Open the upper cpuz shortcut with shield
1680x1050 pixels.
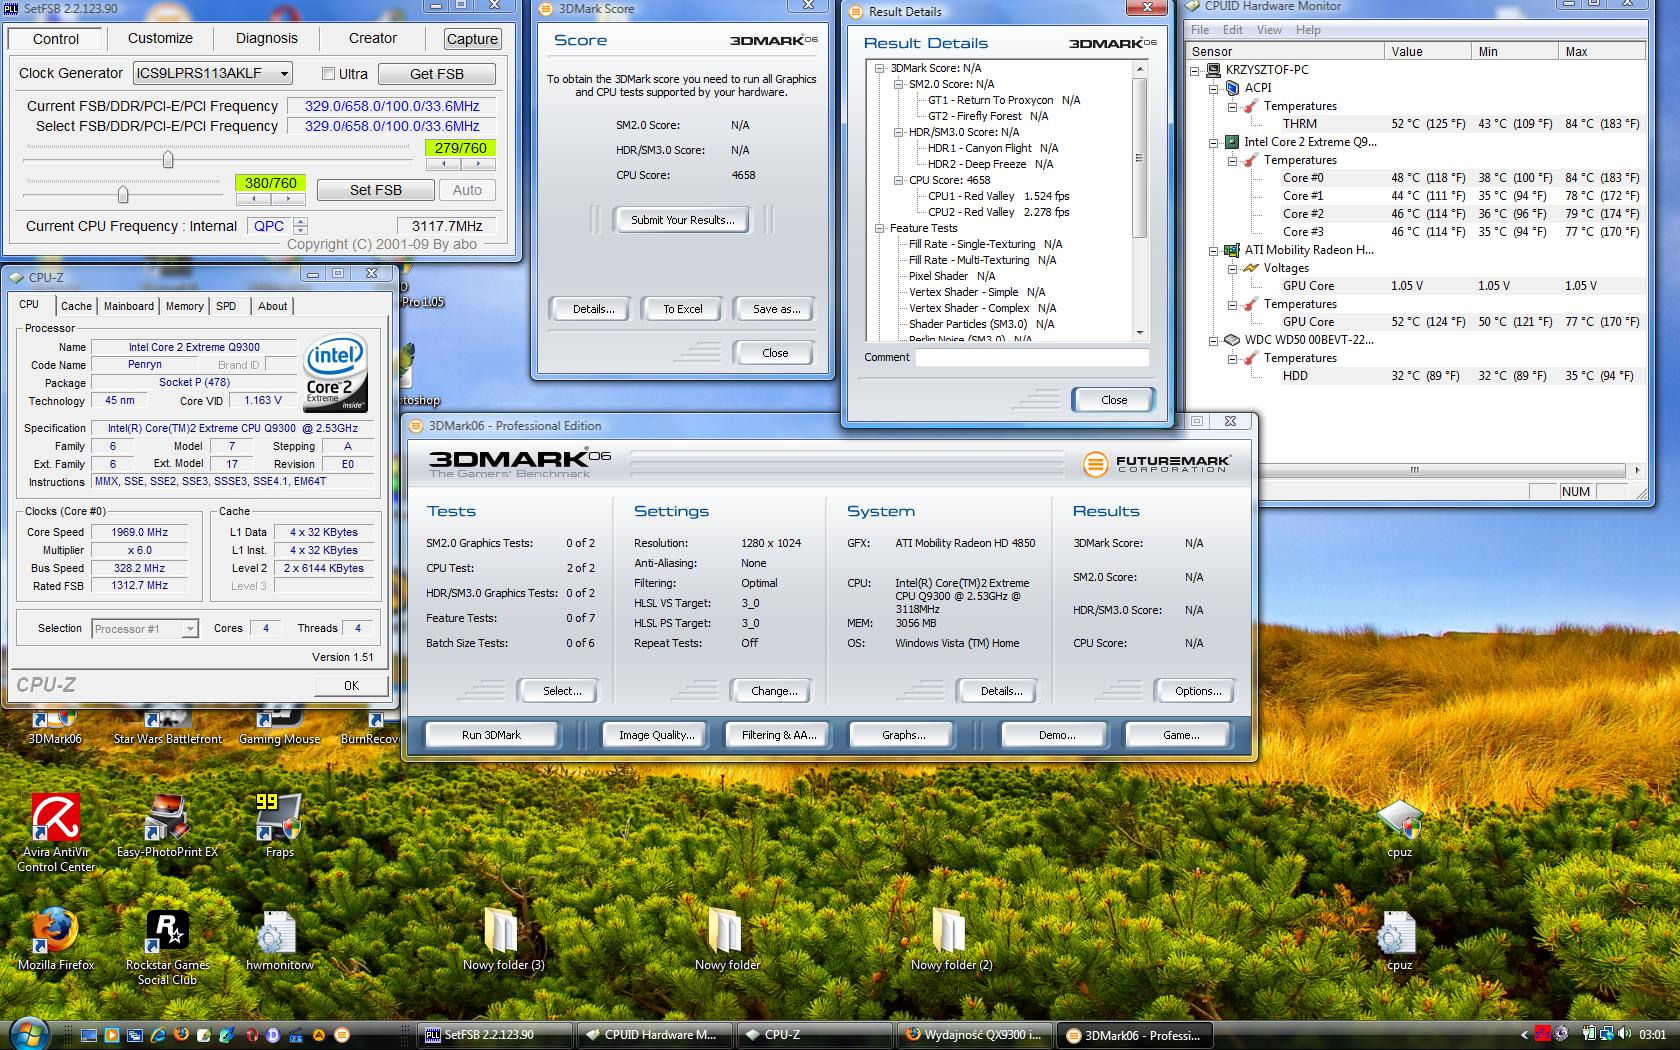pyautogui.click(x=1399, y=829)
